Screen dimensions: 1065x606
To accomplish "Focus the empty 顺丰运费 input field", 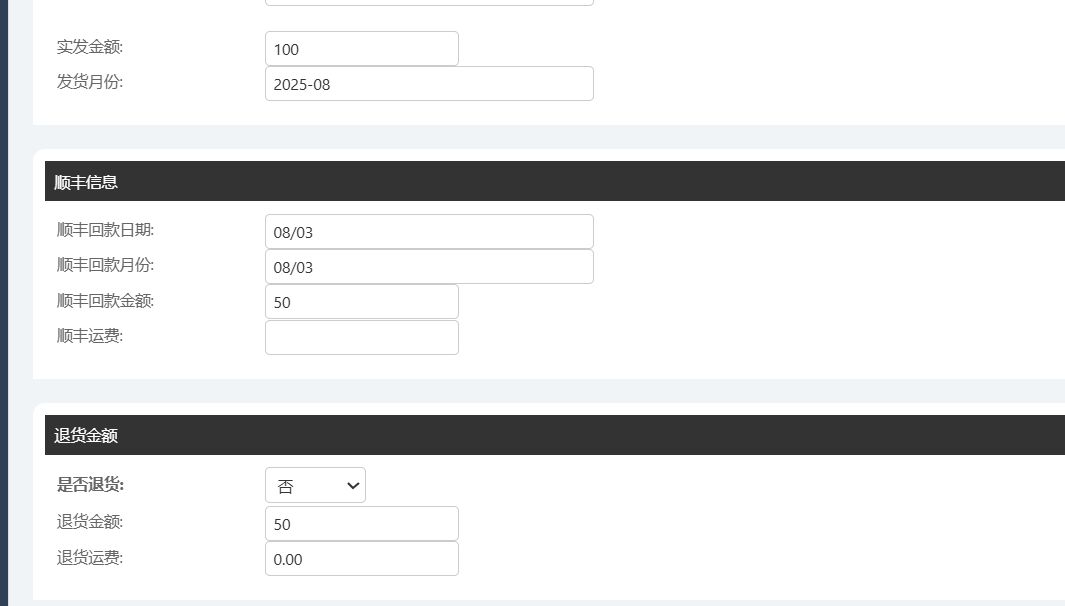I will pyautogui.click(x=361, y=337).
